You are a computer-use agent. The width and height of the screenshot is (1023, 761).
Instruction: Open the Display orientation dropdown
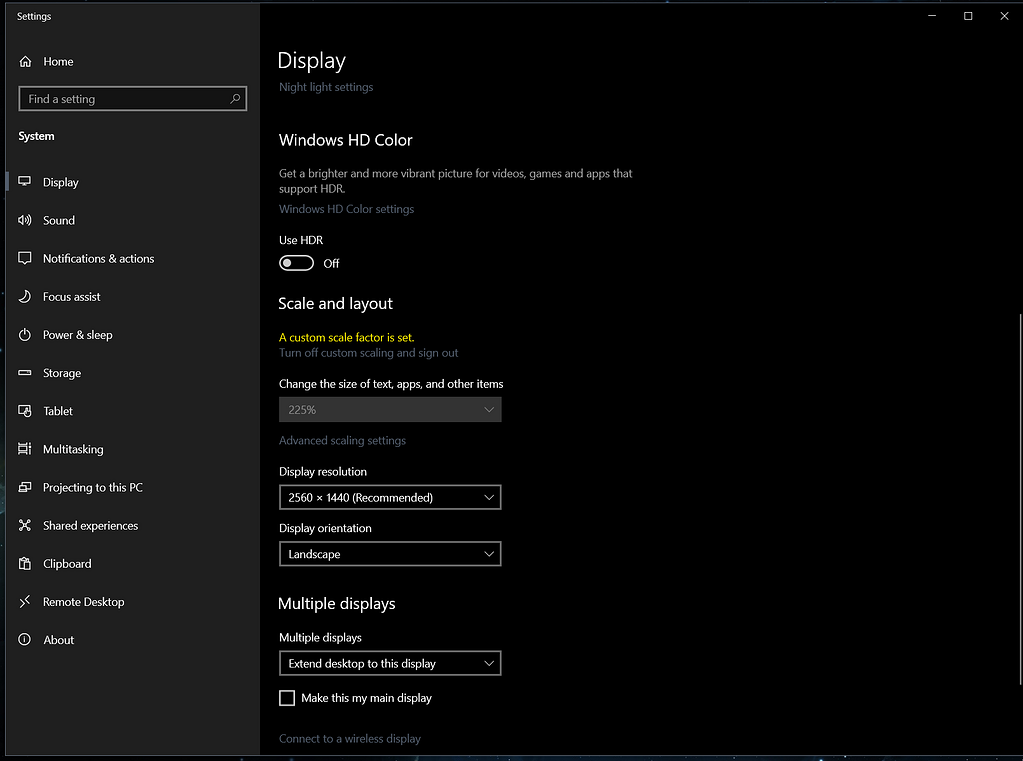tap(390, 553)
